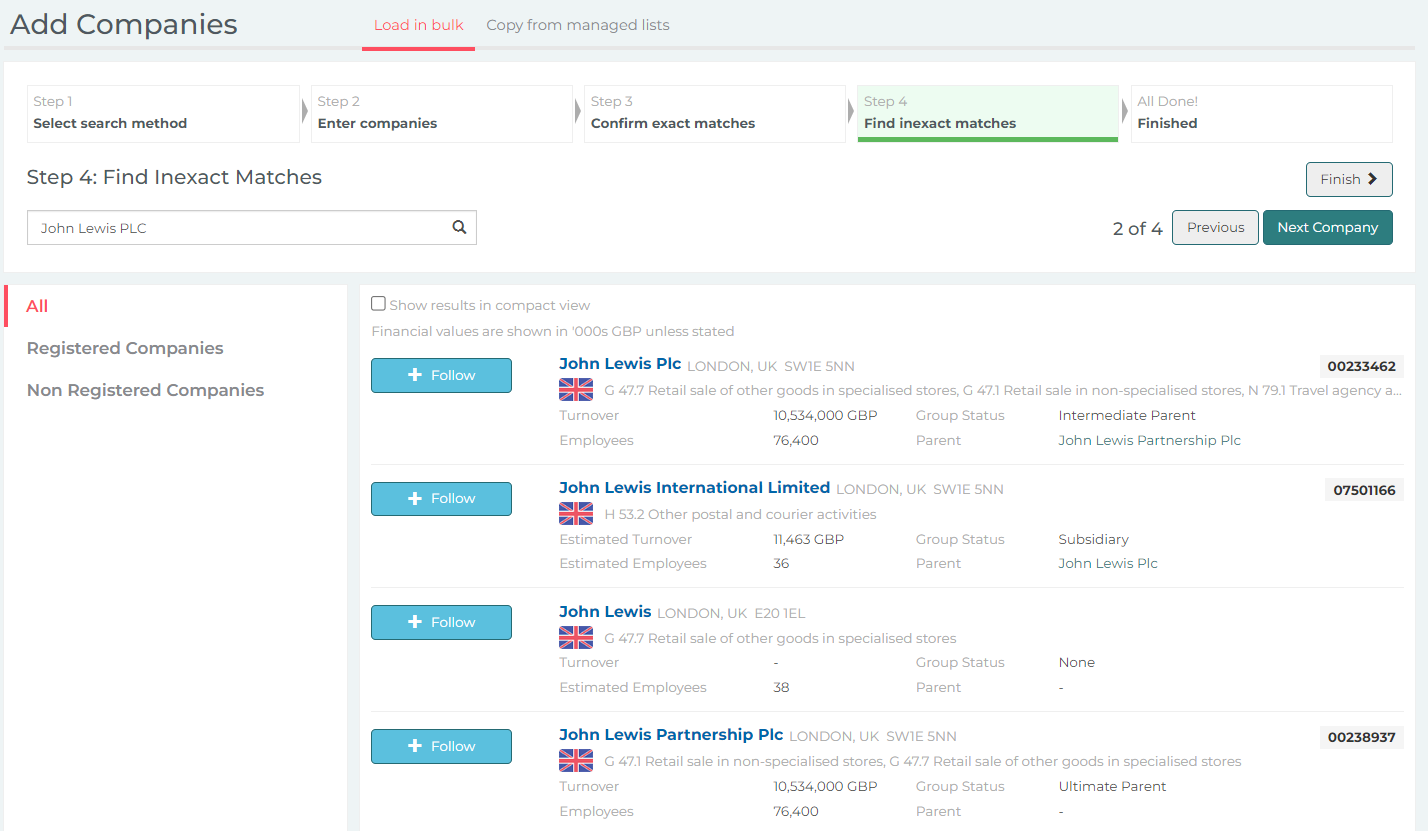The image size is (1428, 831).
Task: Click the Next Company button
Action: [x=1328, y=227]
